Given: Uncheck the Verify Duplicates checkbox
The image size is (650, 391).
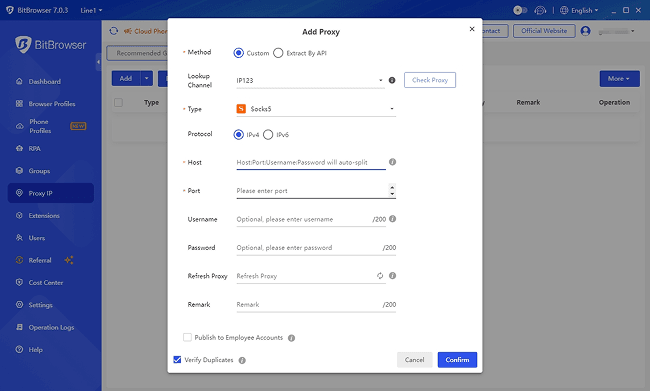Looking at the screenshot, I should 177,359.
